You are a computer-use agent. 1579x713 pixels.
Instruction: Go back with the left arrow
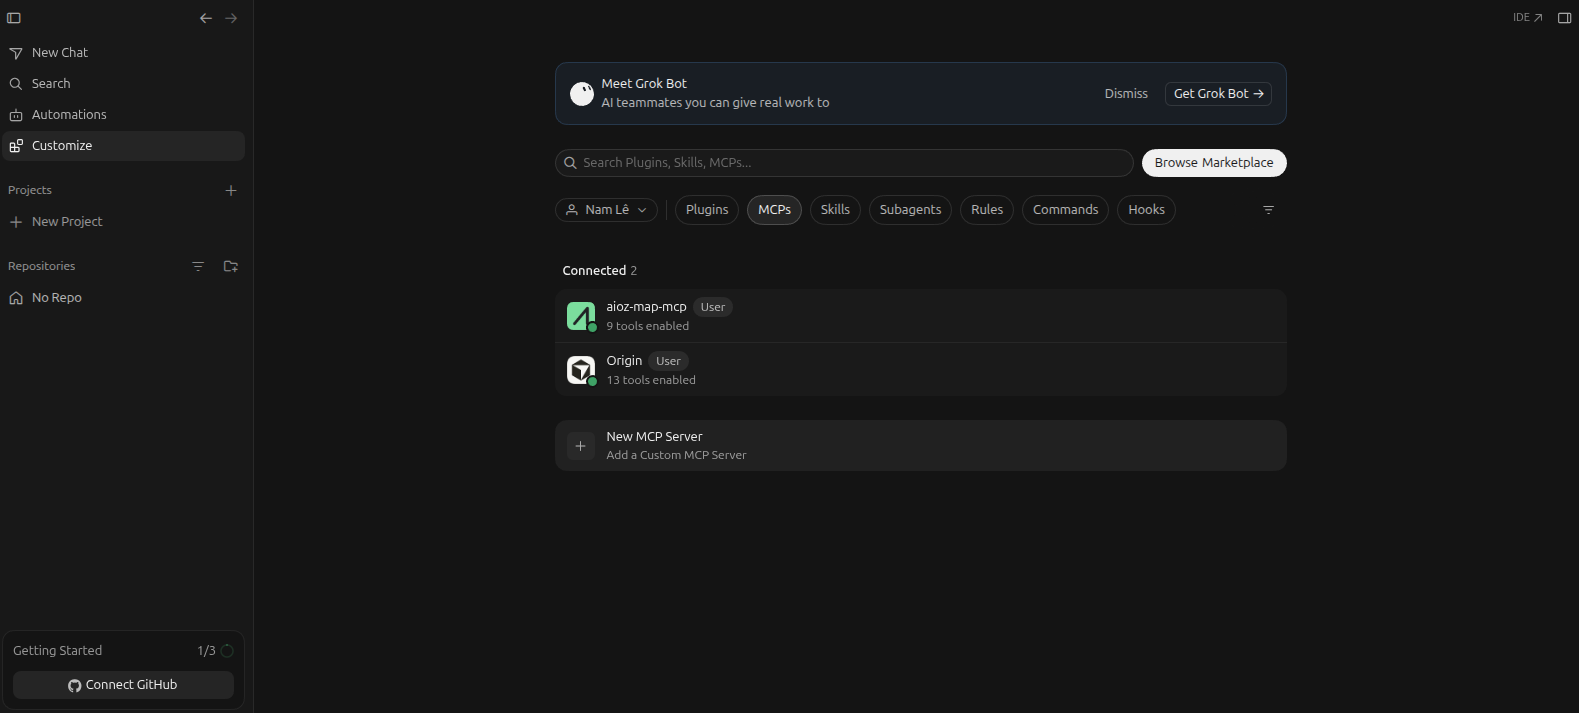pos(206,18)
